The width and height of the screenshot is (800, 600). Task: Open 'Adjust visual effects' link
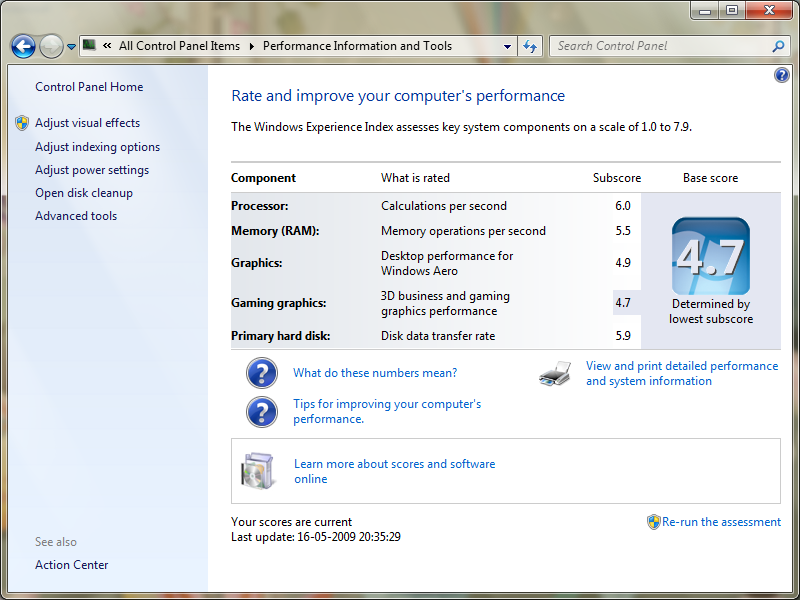click(x=87, y=123)
